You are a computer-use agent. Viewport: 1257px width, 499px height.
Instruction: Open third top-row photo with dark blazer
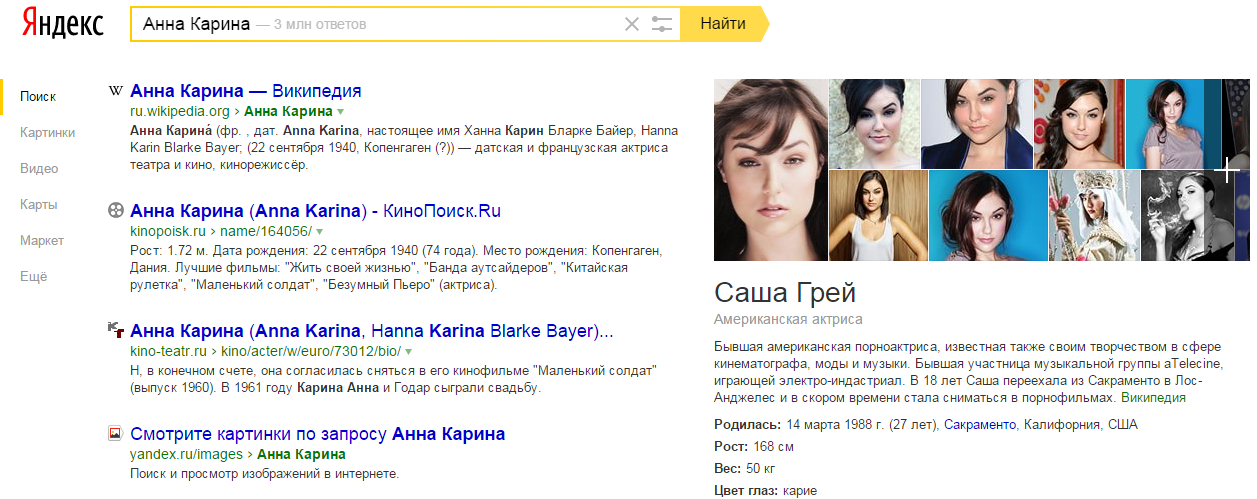click(977, 124)
